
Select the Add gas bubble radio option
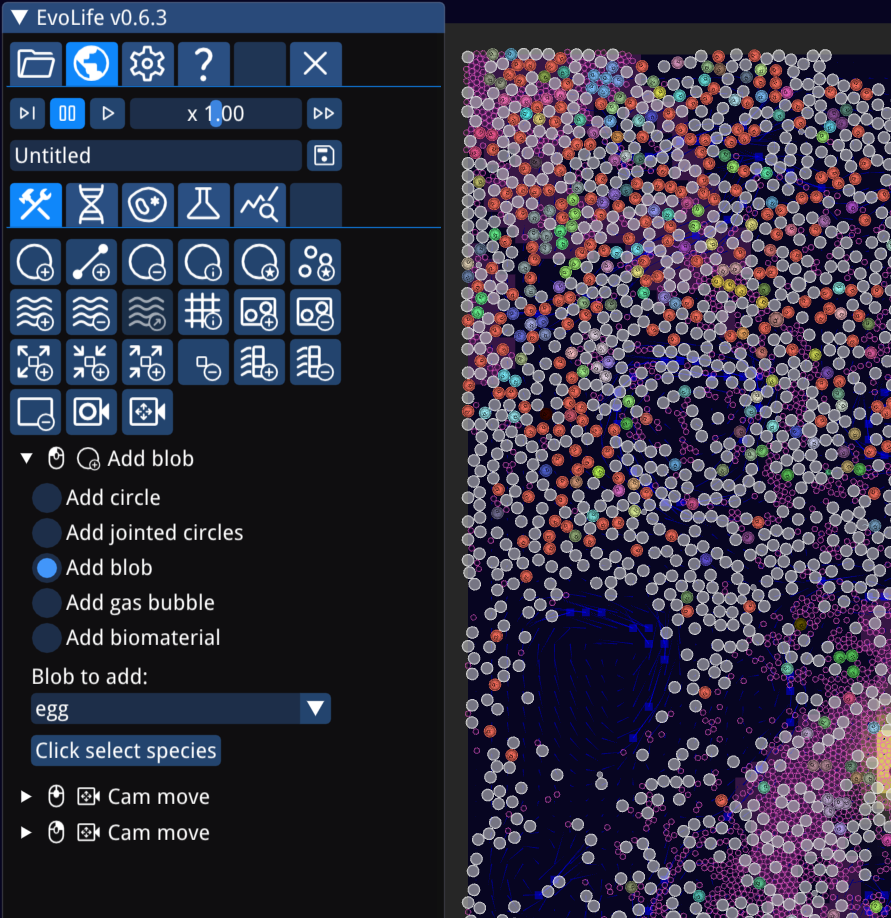46,603
